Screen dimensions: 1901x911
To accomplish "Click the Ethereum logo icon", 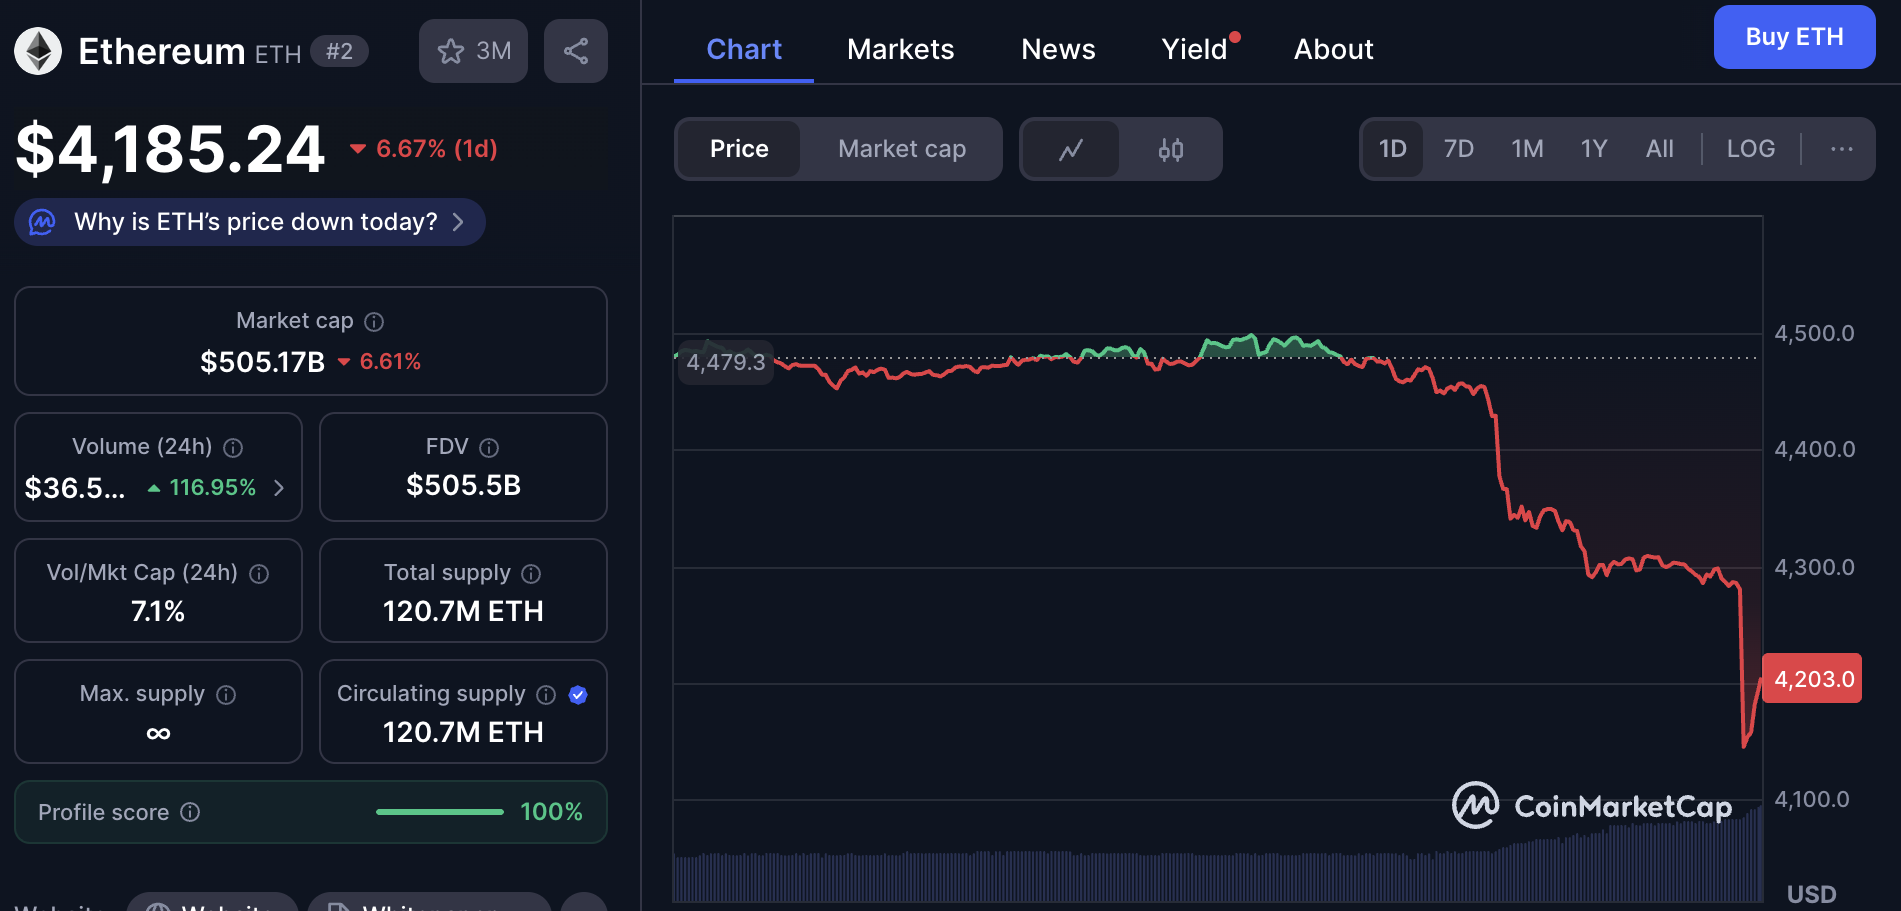I will point(38,51).
